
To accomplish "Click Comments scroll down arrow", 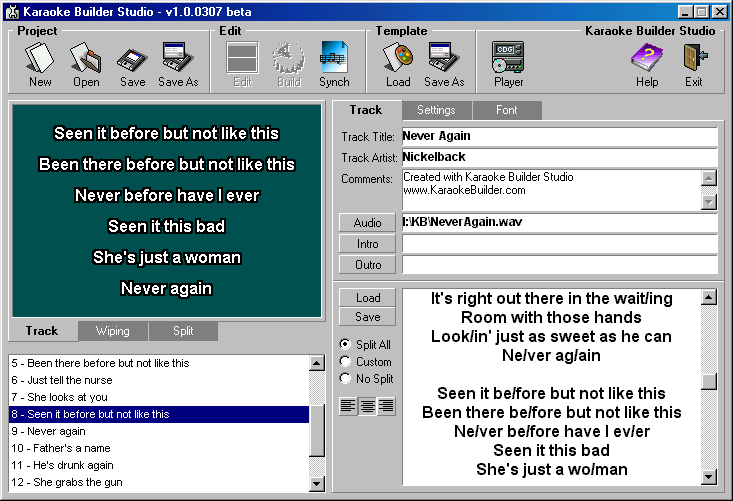I will coord(709,202).
